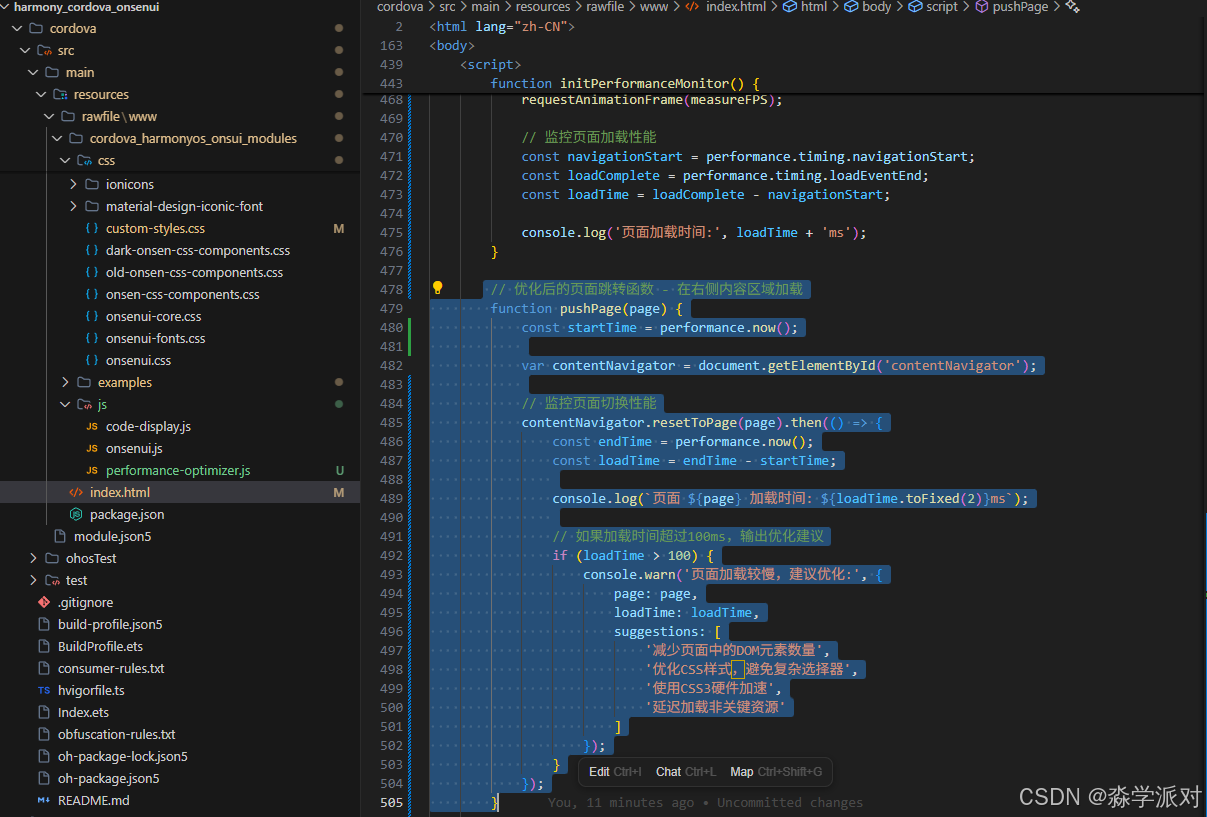This screenshot has height=817, width=1207.
Task: Open obfuscation-rules.txt file
Action: [116, 735]
